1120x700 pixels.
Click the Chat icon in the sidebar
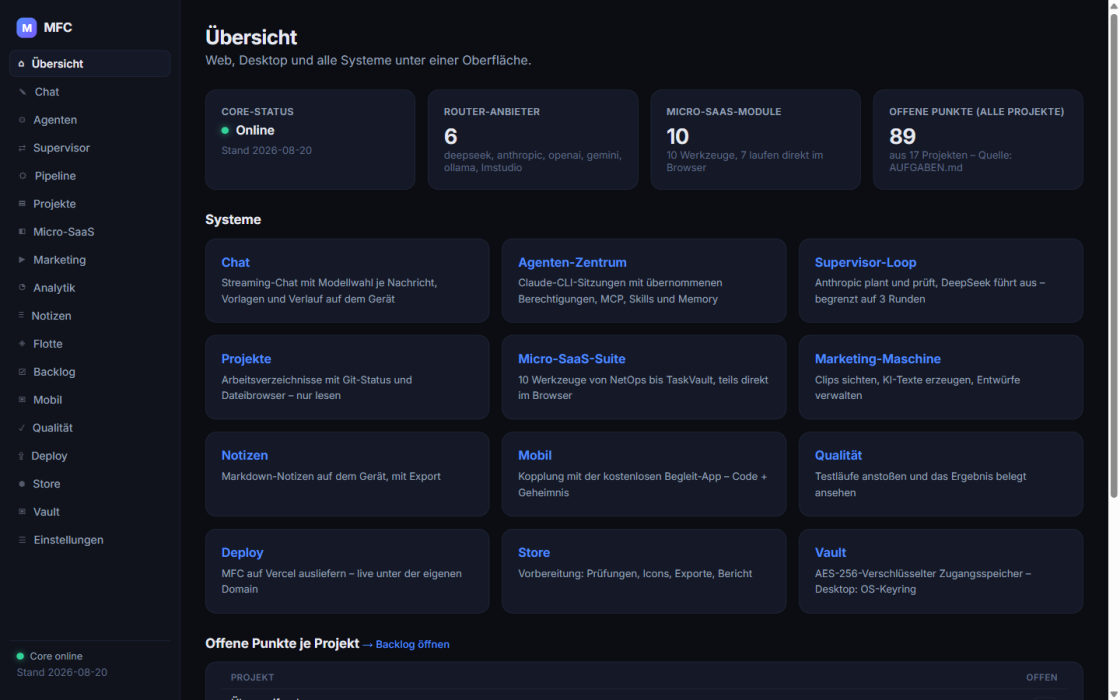point(22,91)
